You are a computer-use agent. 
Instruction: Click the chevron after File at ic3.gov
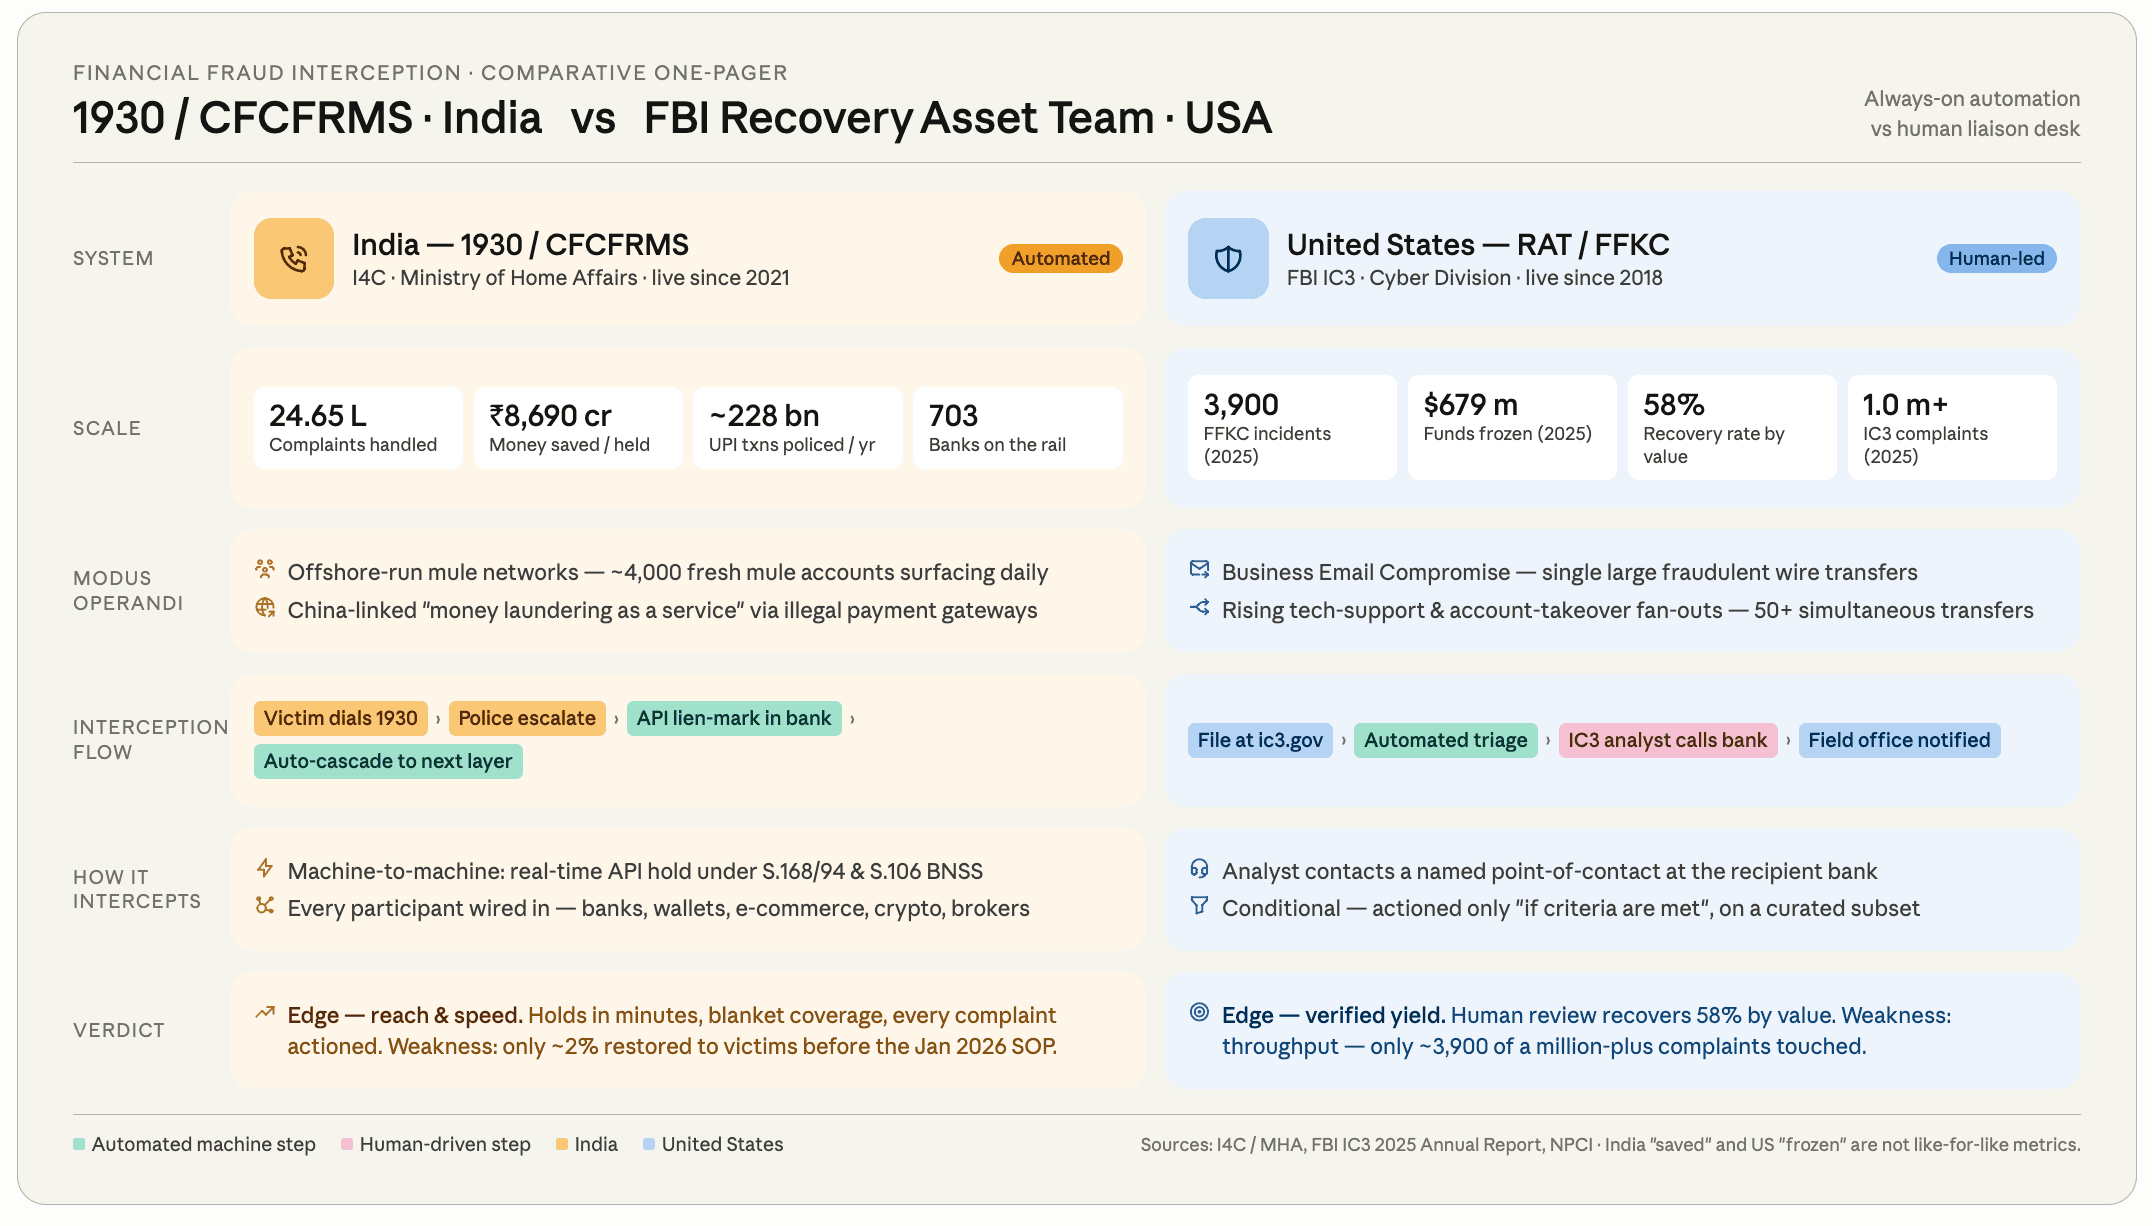(x=1343, y=741)
